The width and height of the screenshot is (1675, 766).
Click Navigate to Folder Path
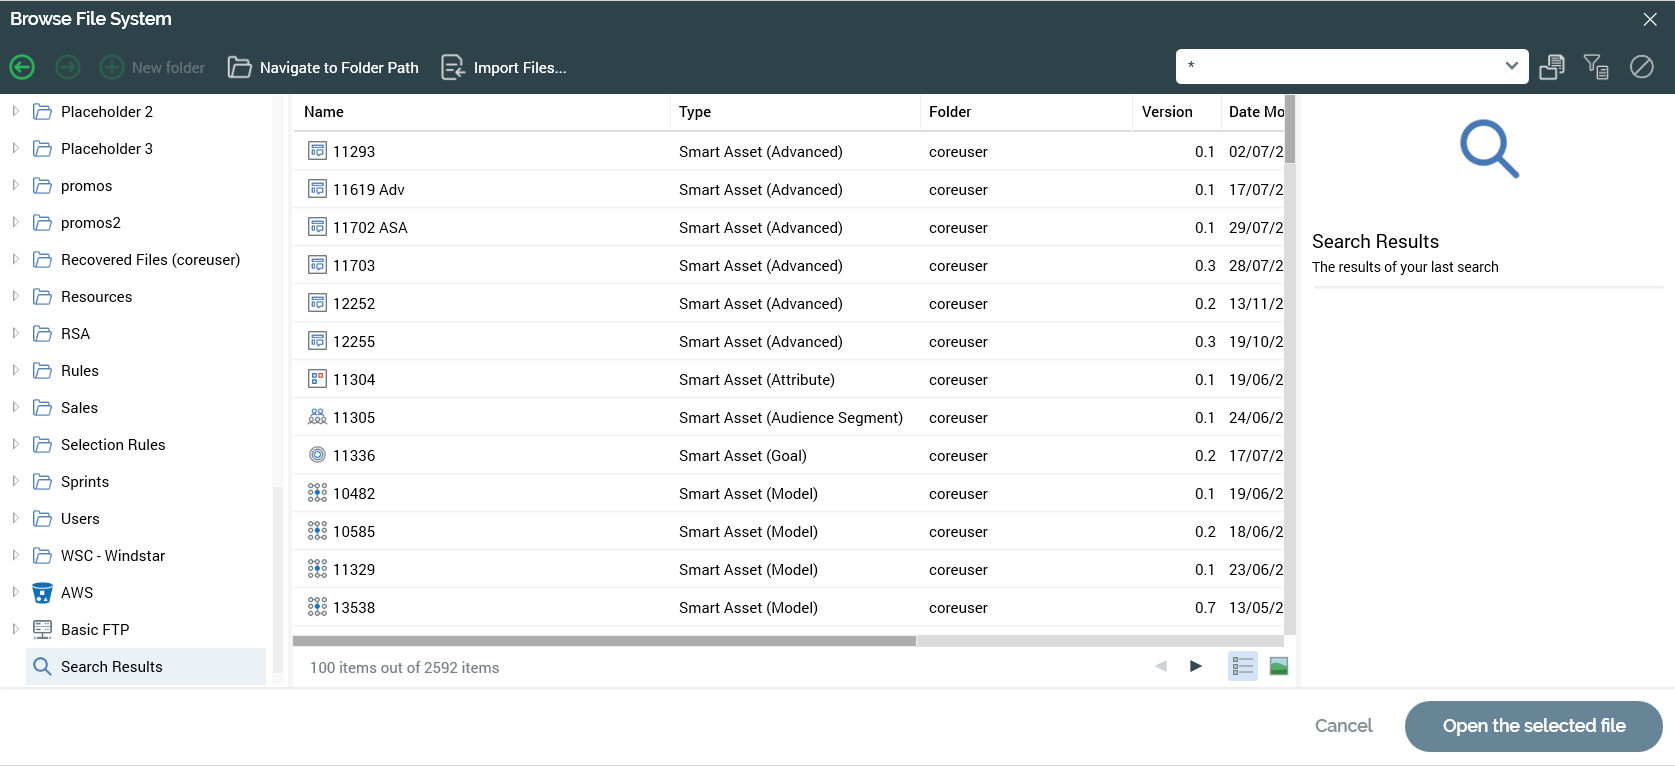pyautogui.click(x=323, y=67)
